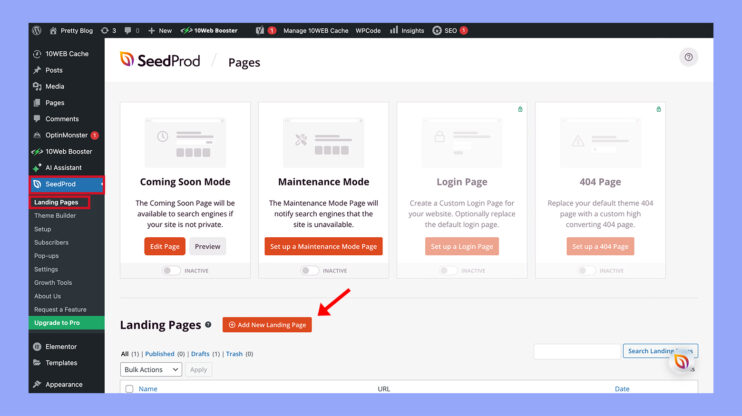Open Insights in the admin bar
Image resolution: width=742 pixels, height=416 pixels.
click(406, 30)
